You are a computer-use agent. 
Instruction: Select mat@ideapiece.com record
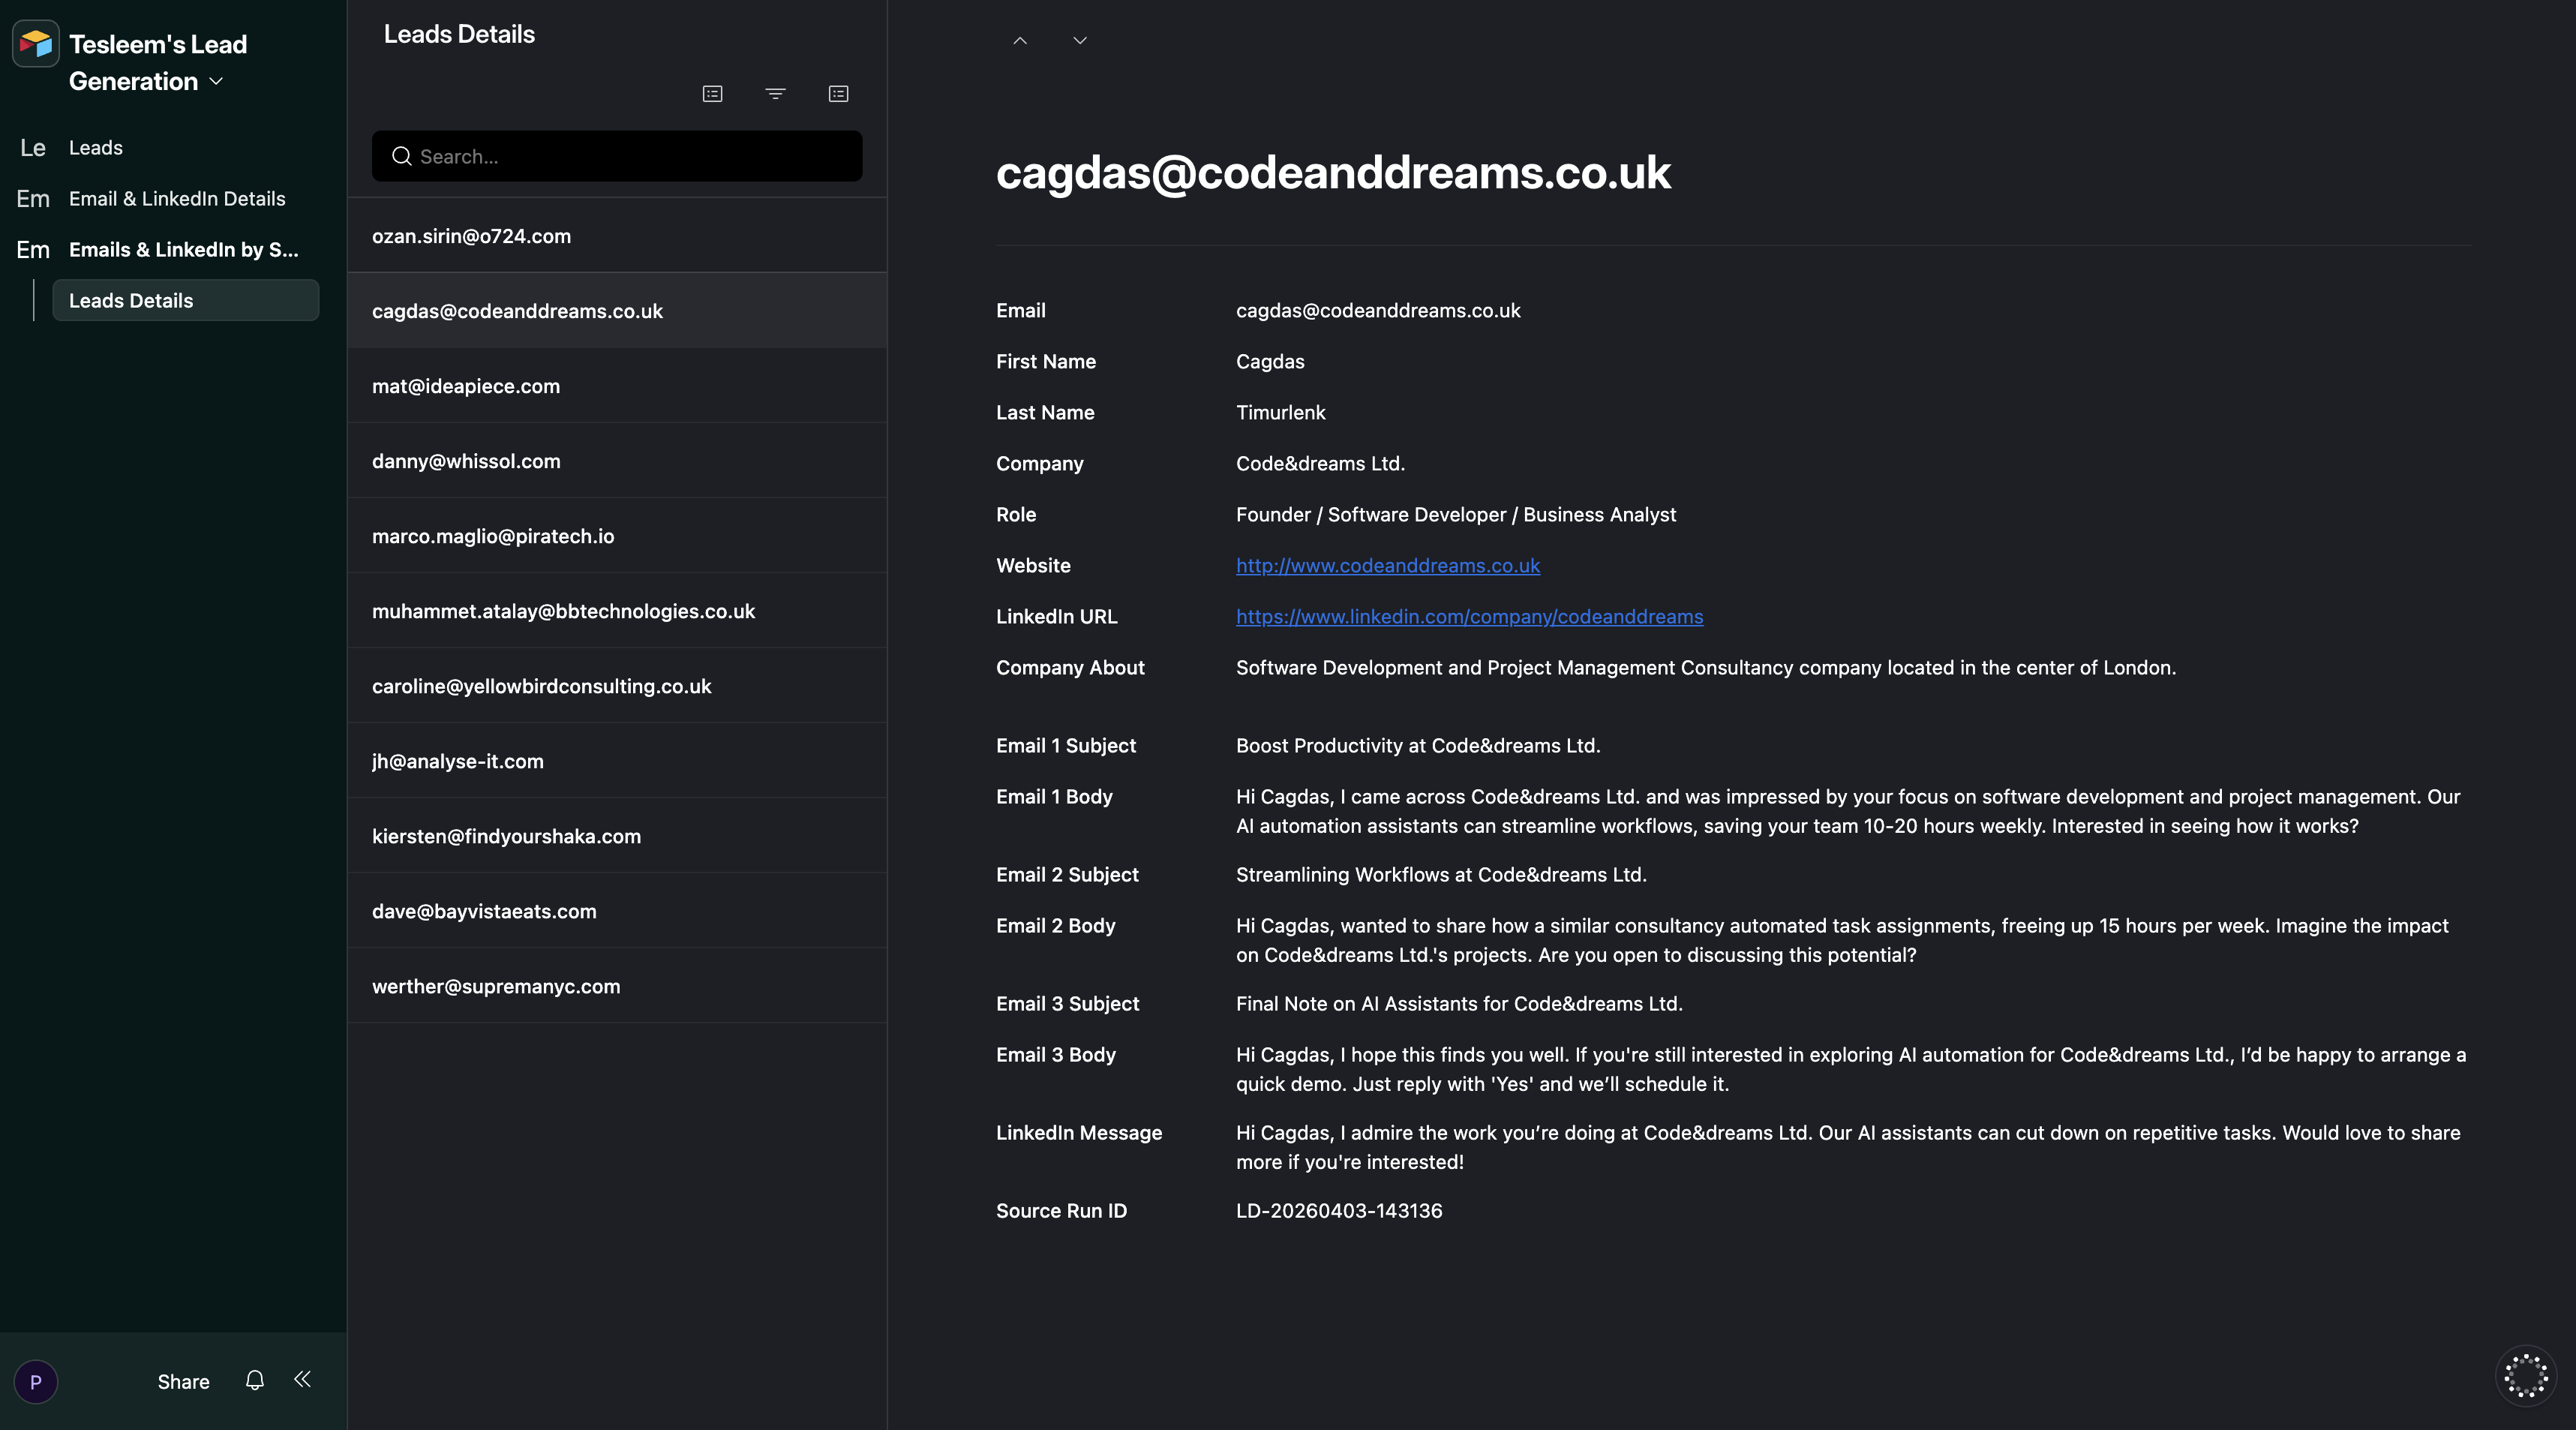[x=617, y=386]
